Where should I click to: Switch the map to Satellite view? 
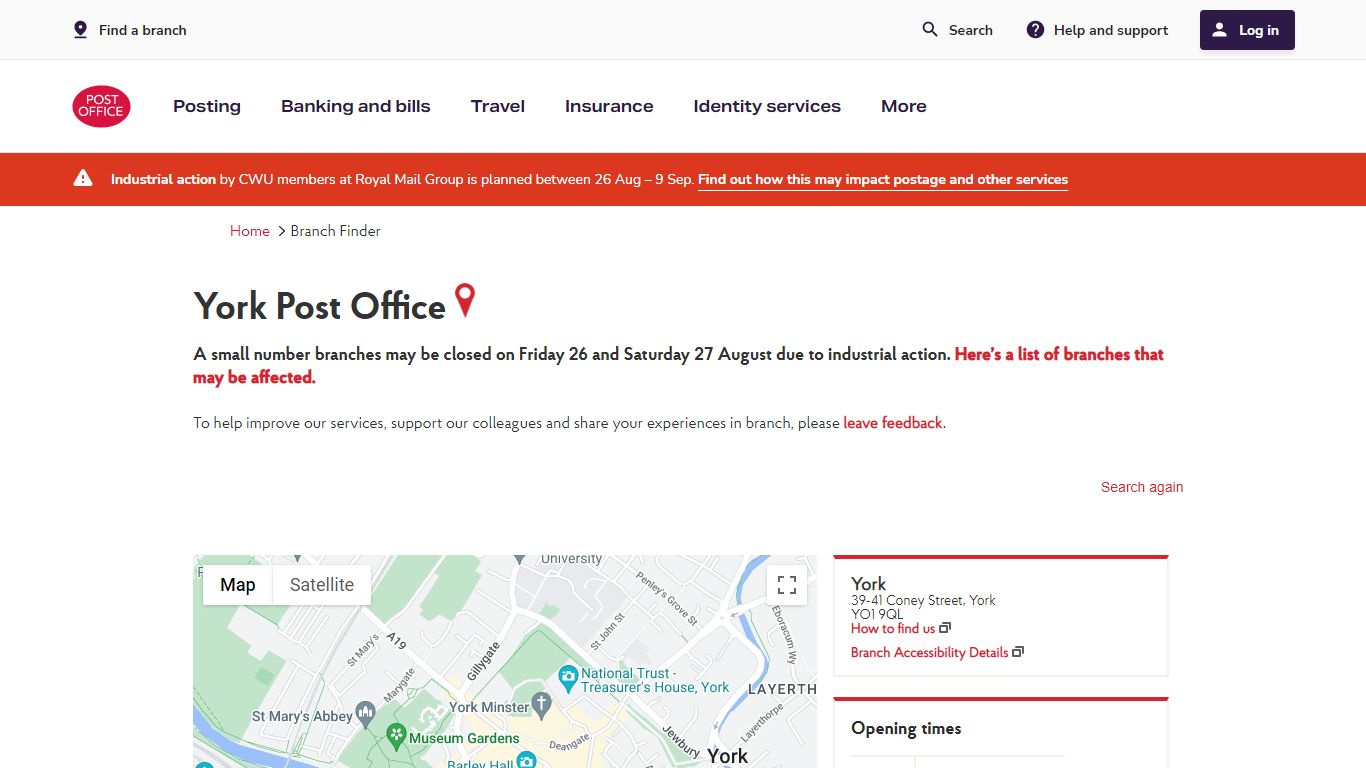point(322,585)
